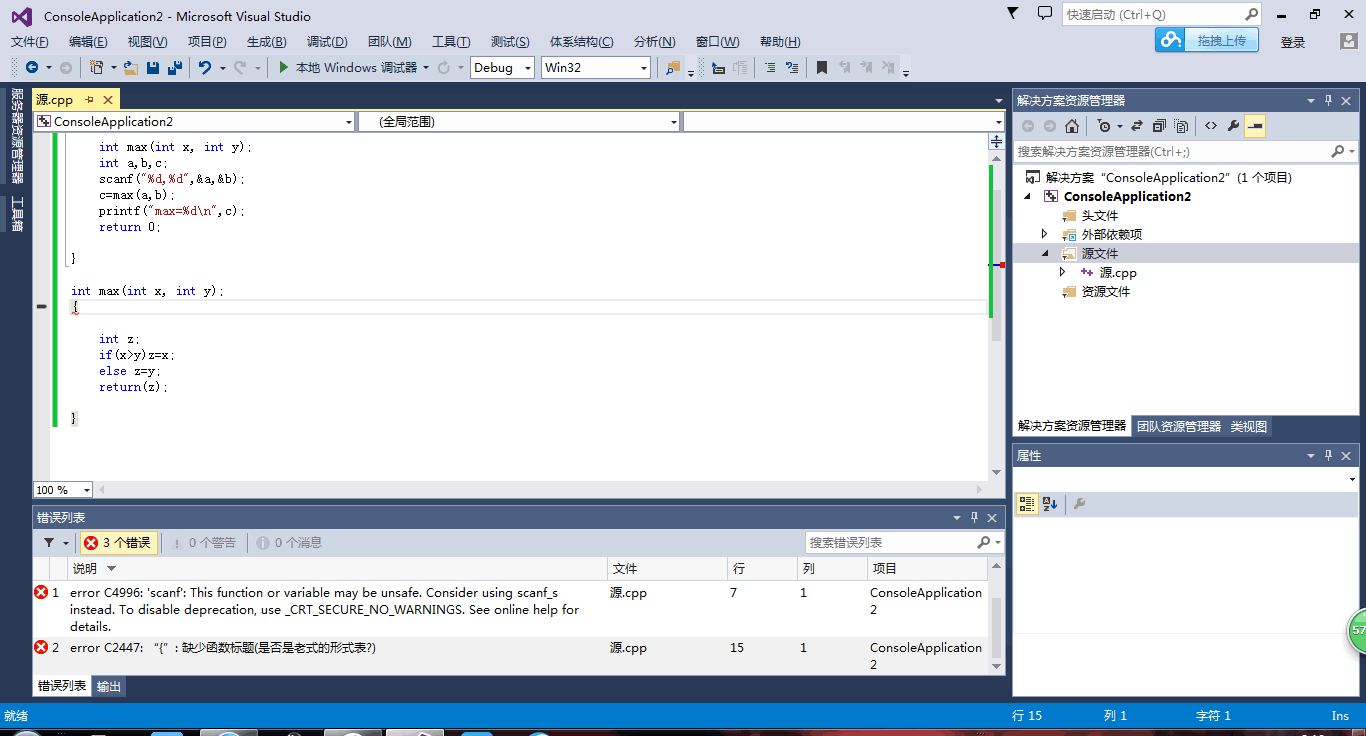
Task: Click the Alphabetical sort icon in Properties
Action: (1050, 504)
